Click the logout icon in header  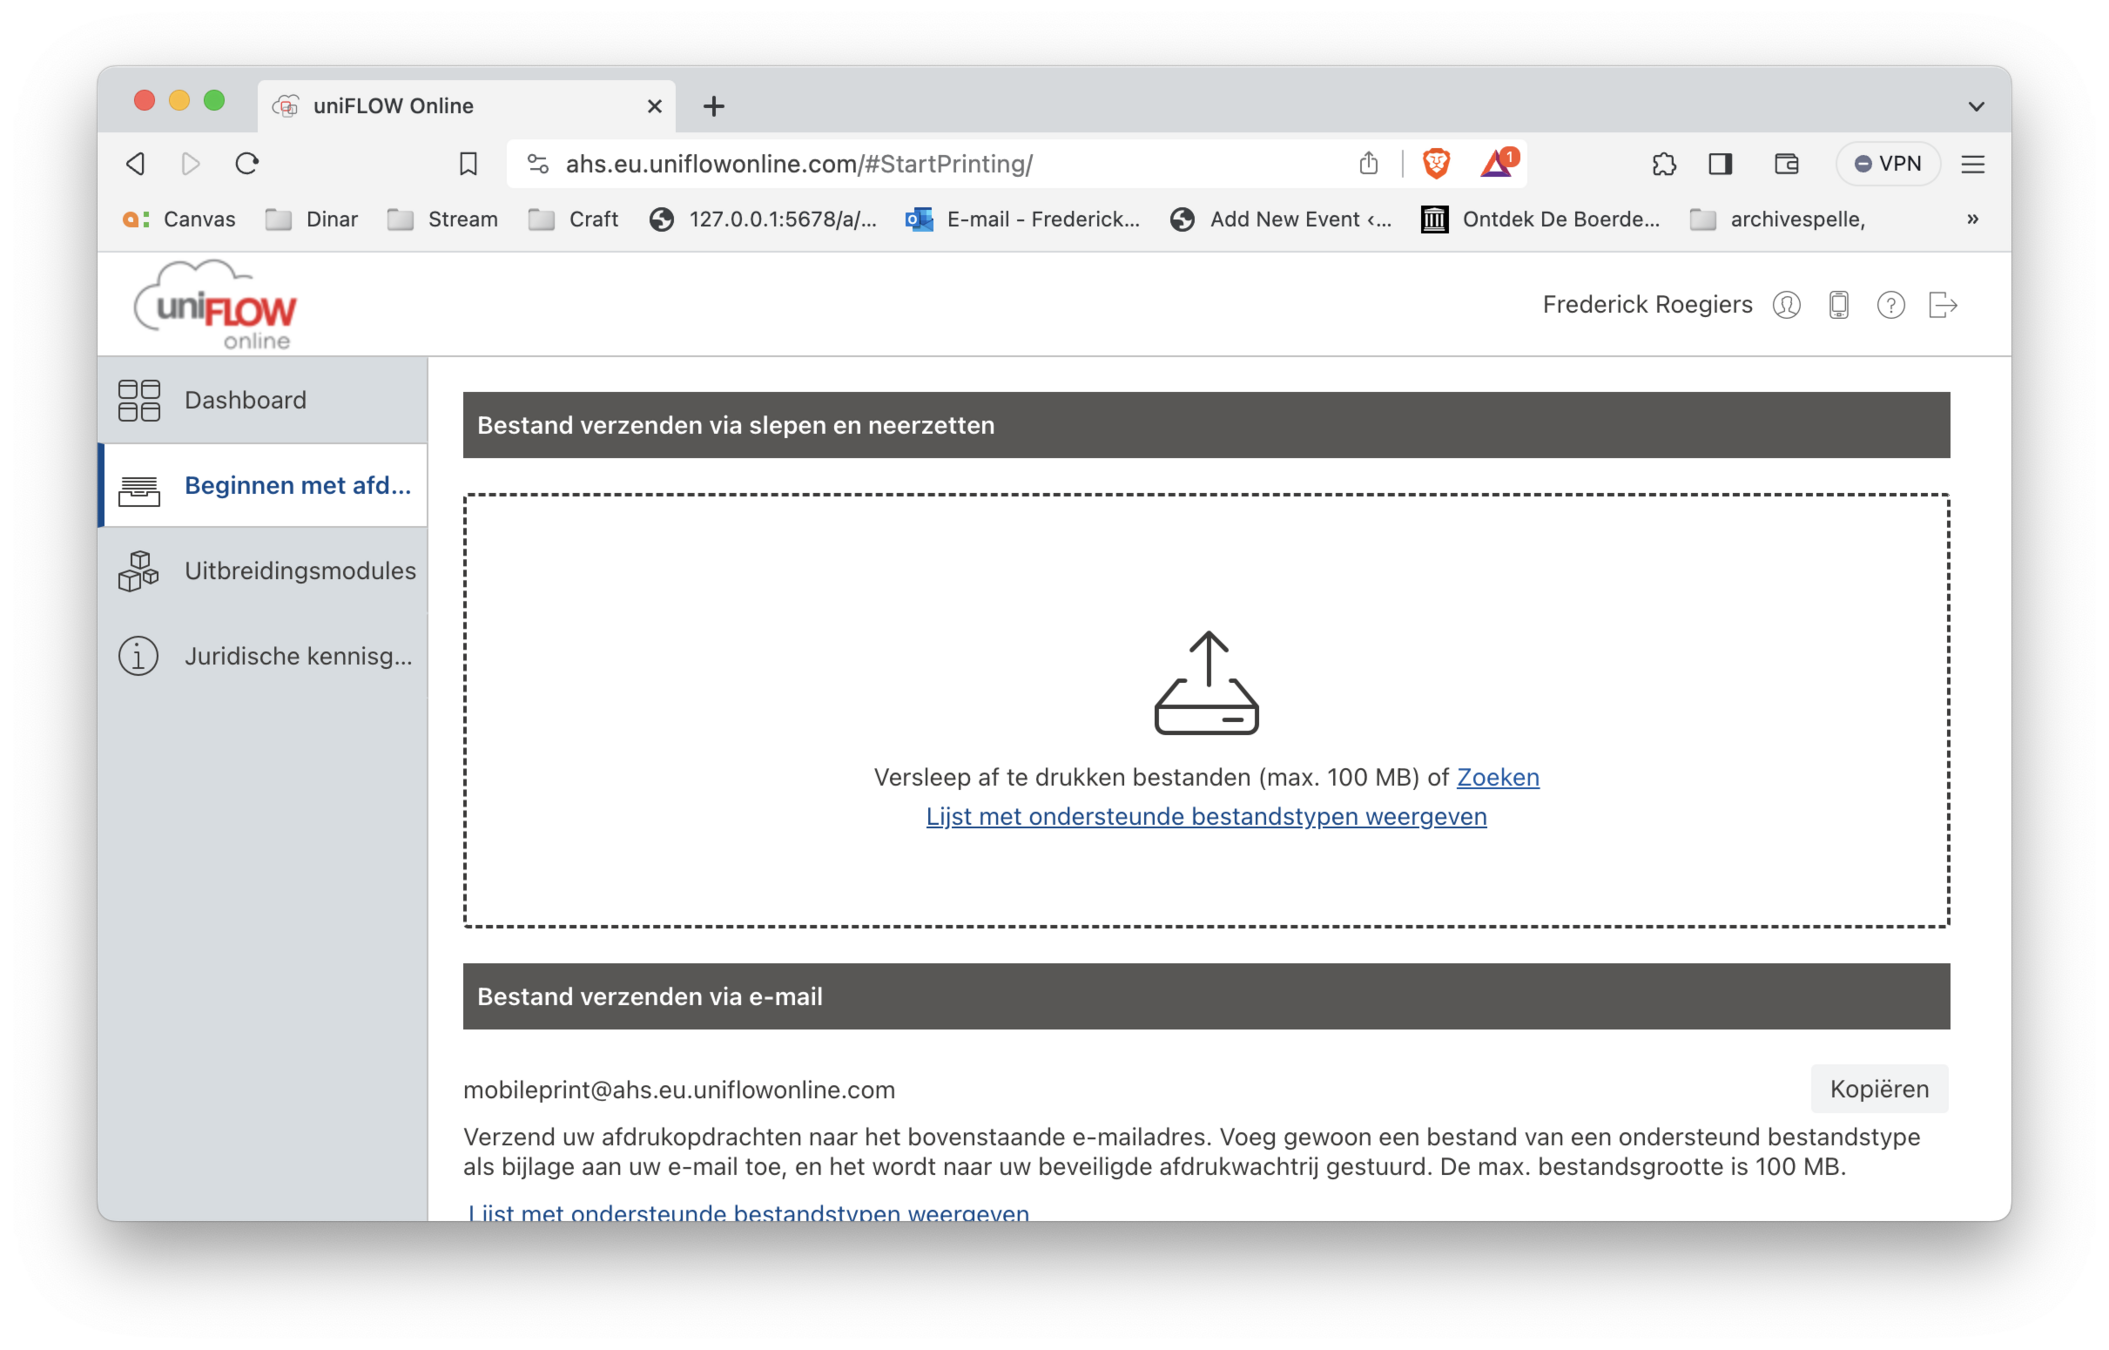[x=1942, y=305]
